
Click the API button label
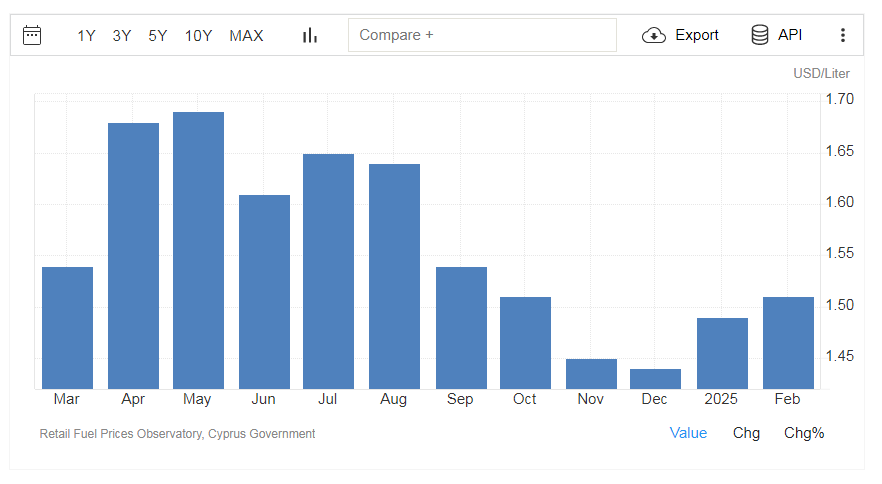click(790, 35)
